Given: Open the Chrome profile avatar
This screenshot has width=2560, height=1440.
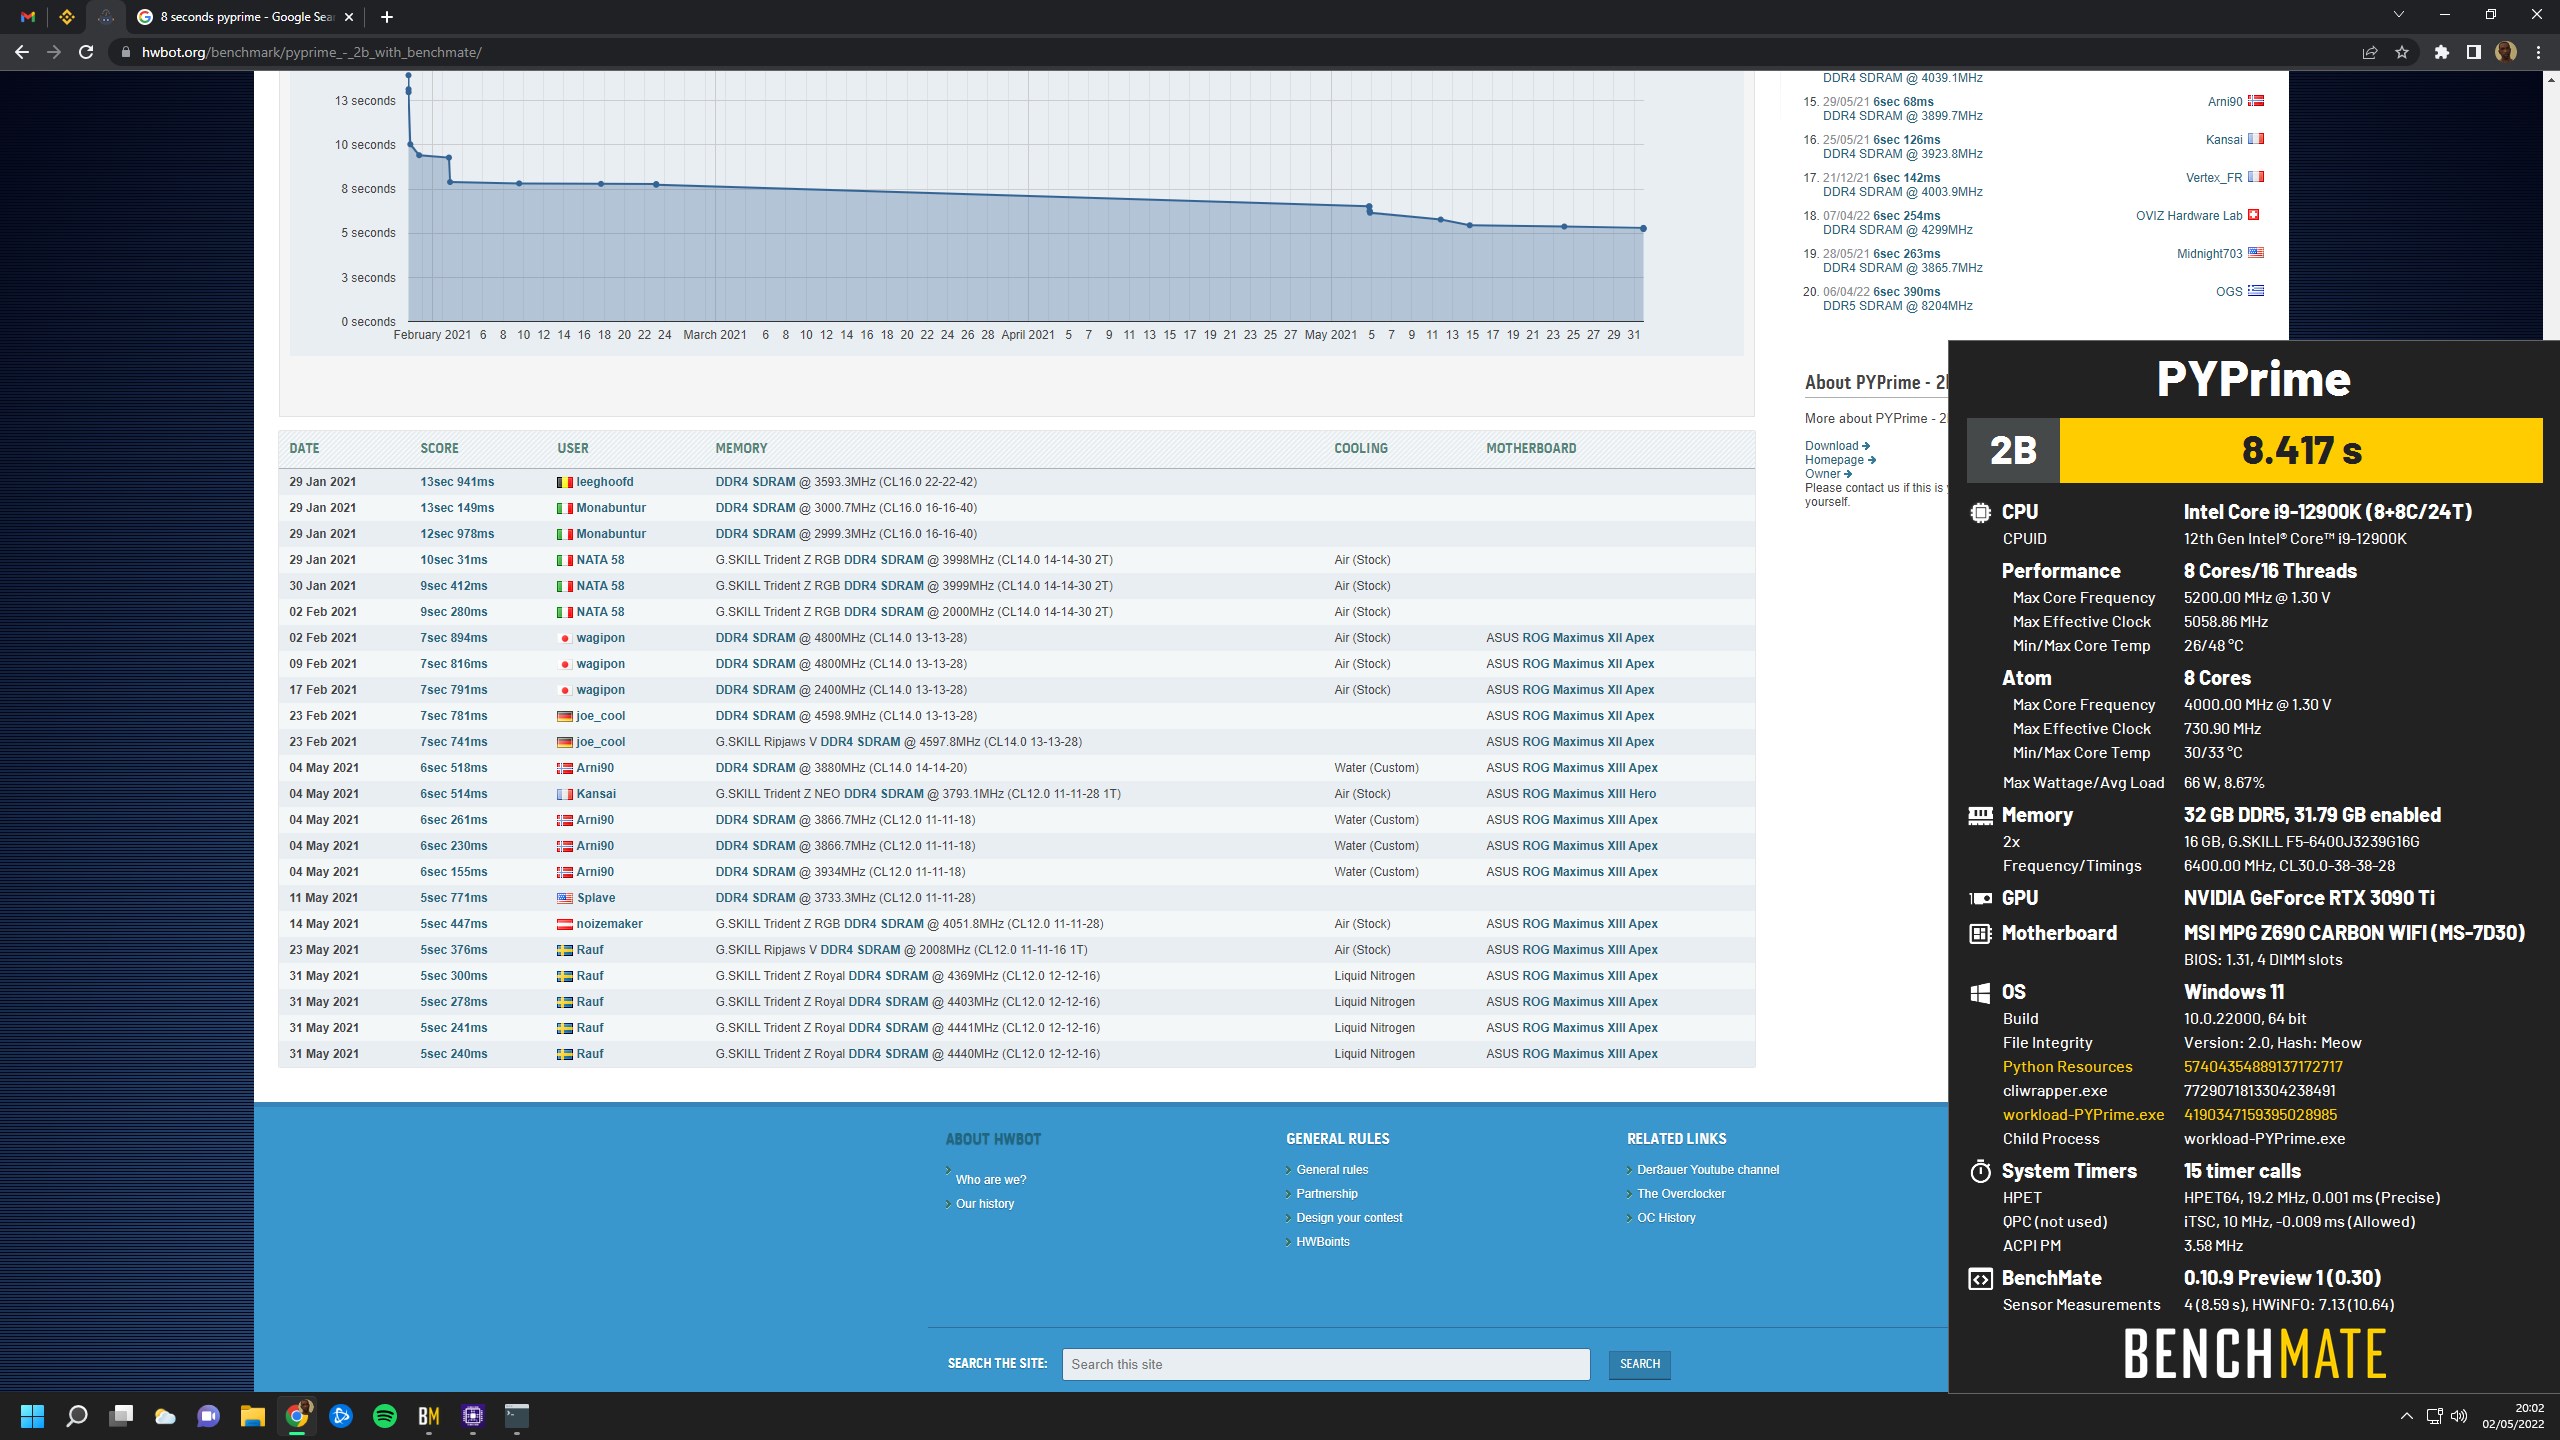Looking at the screenshot, I should click(x=2506, y=52).
